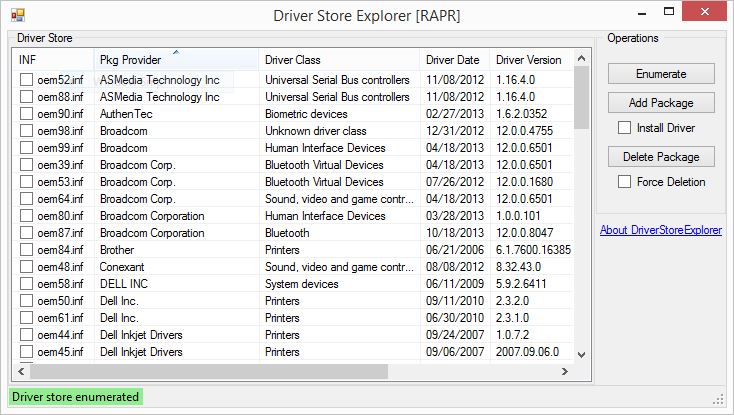Viewport: 734px width, 415px height.
Task: Click the Driver Store Explorer app icon
Action: [17, 15]
